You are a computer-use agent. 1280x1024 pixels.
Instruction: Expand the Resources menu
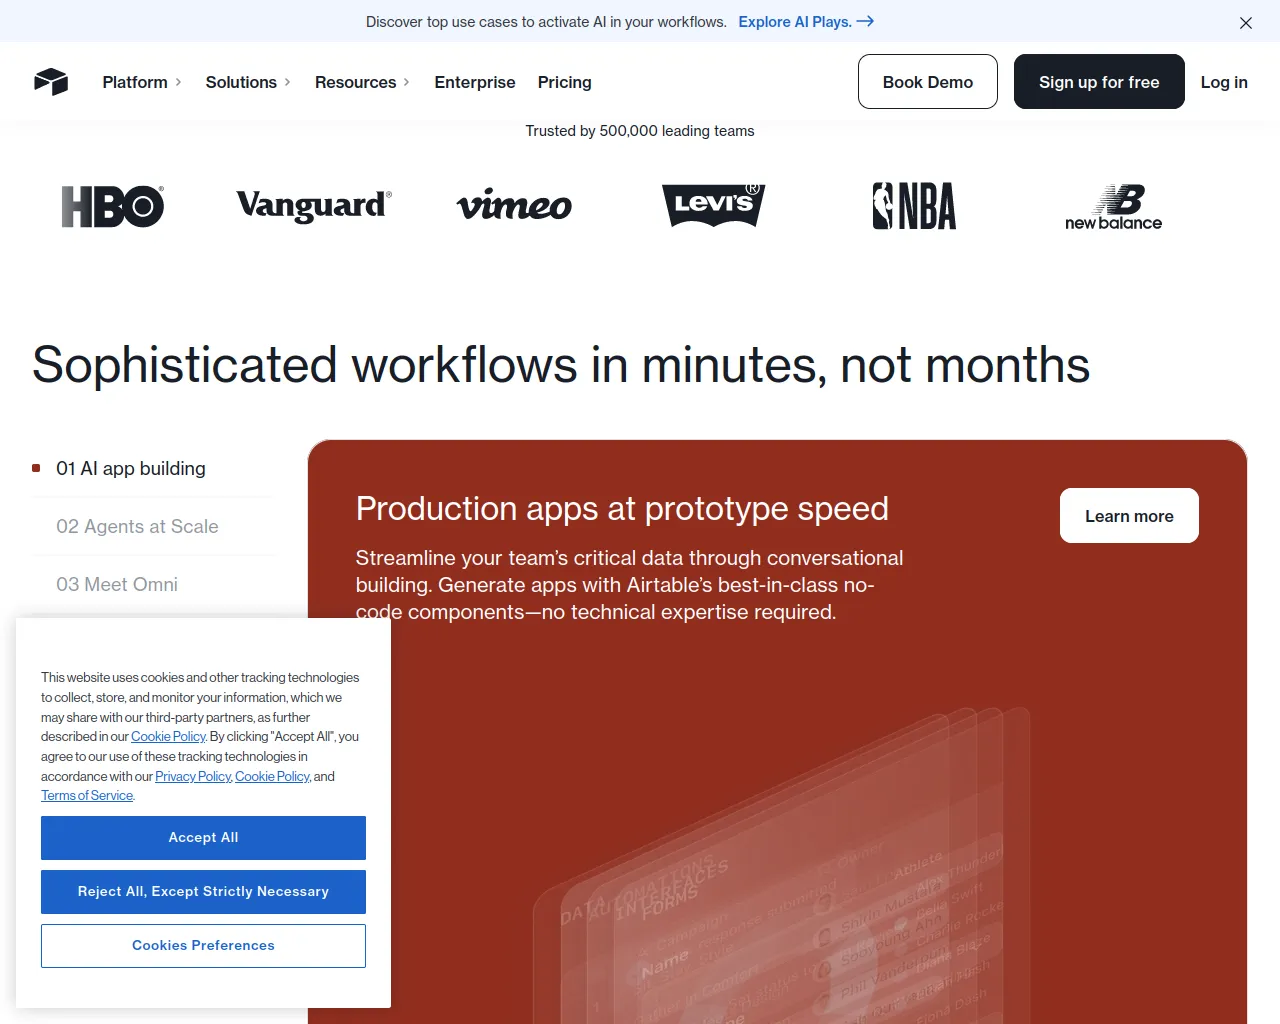click(x=362, y=82)
